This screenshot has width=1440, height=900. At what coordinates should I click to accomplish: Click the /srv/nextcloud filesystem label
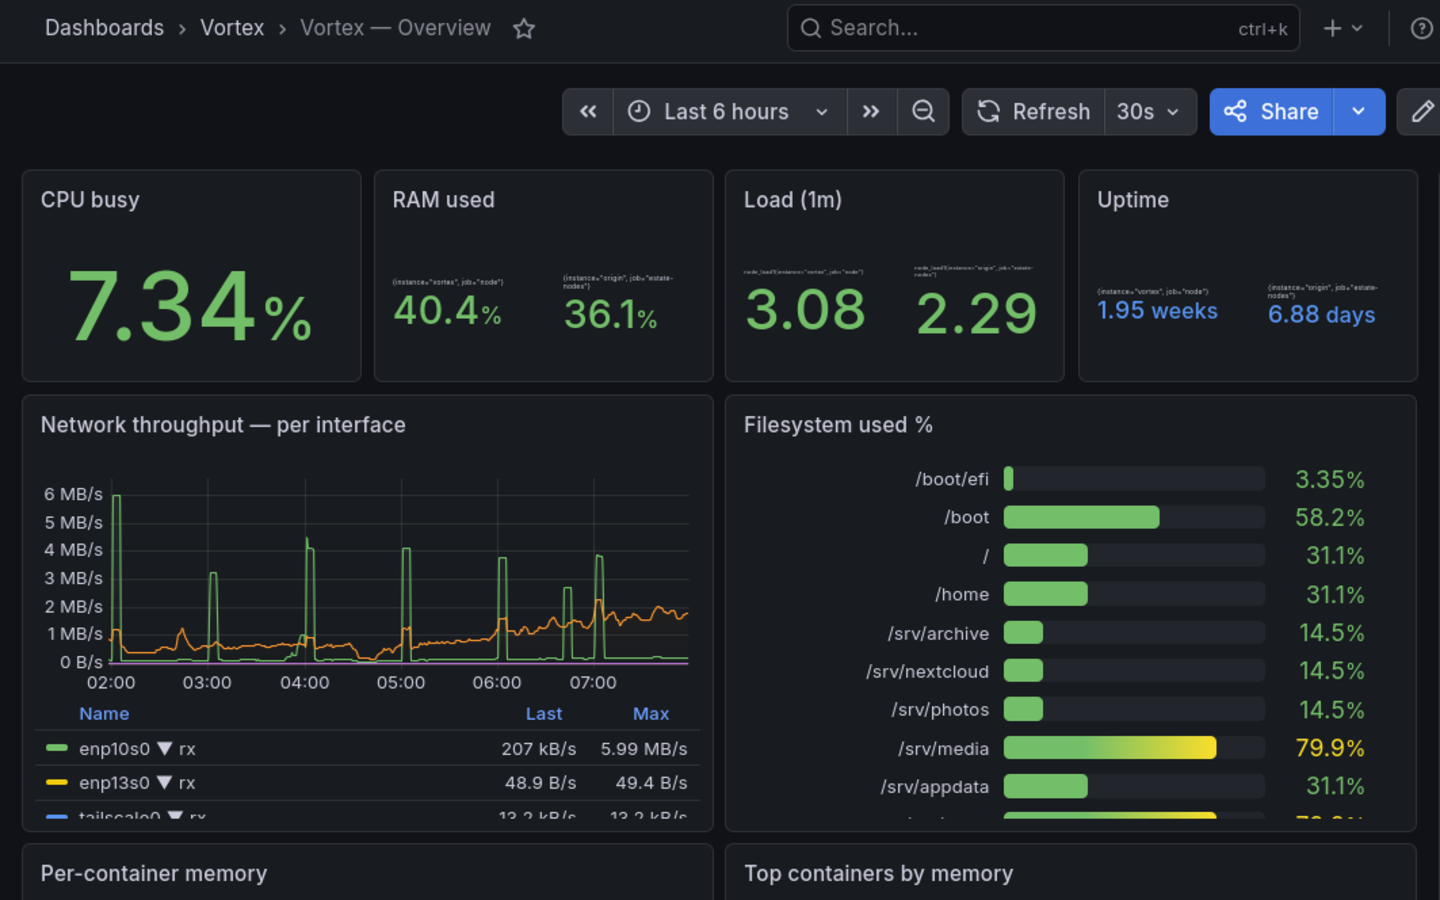927,672
